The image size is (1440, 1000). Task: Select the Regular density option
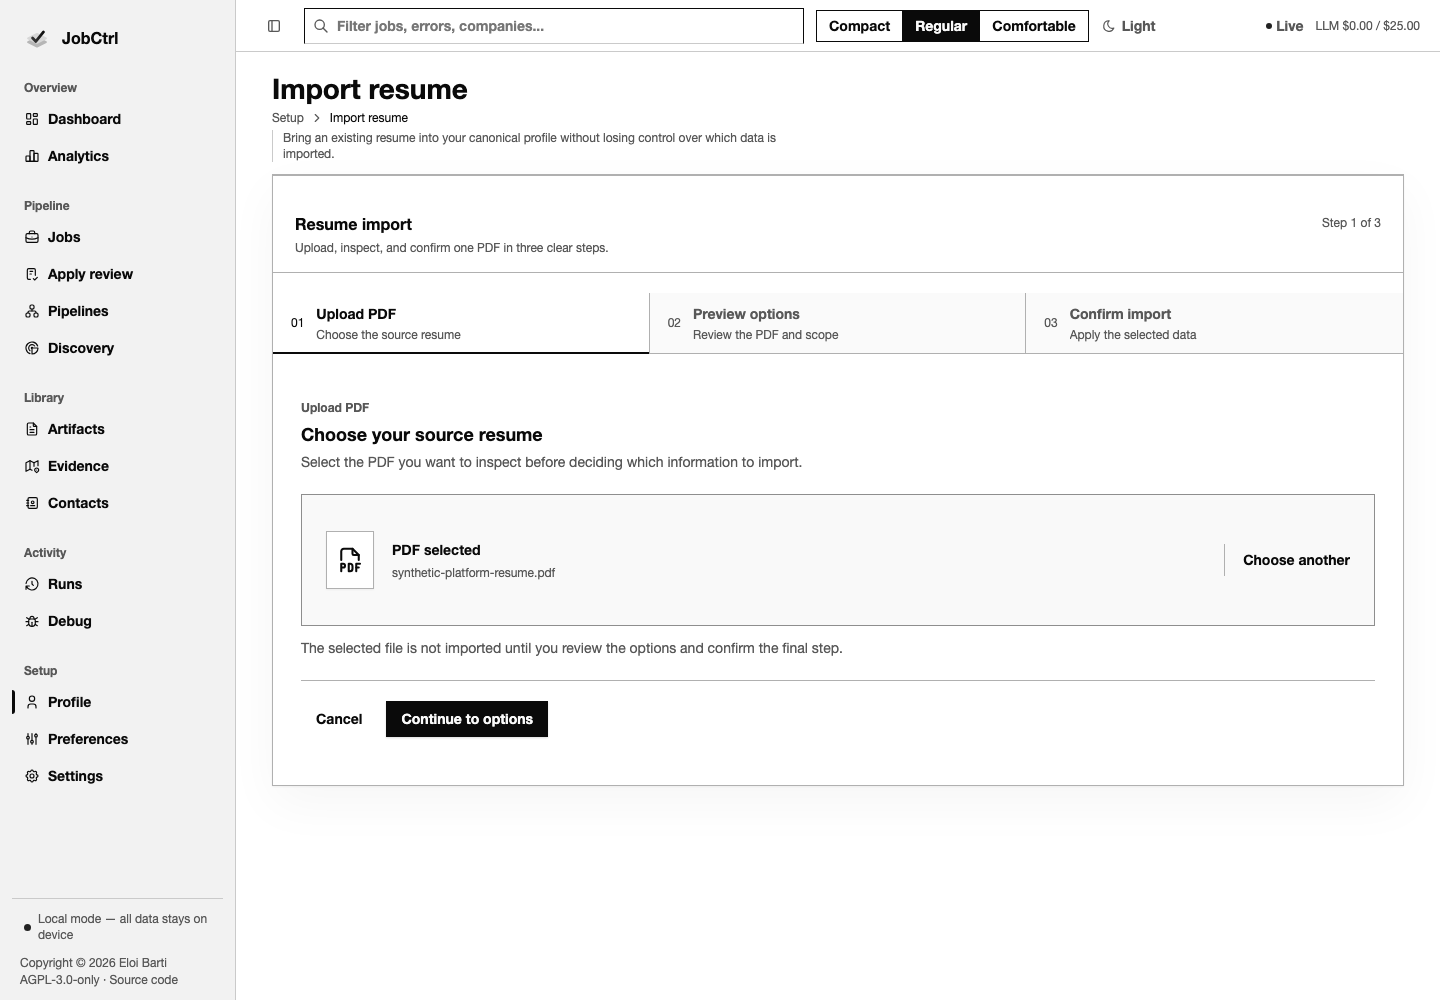pos(941,26)
